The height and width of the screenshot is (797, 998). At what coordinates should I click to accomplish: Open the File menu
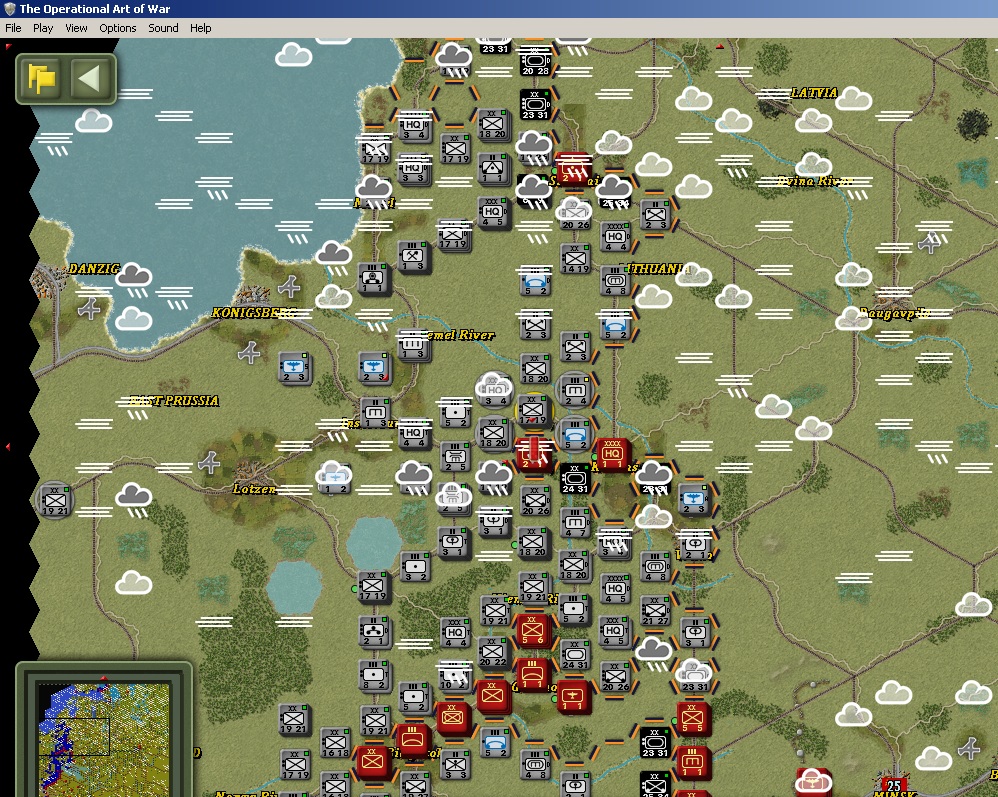[x=13, y=28]
